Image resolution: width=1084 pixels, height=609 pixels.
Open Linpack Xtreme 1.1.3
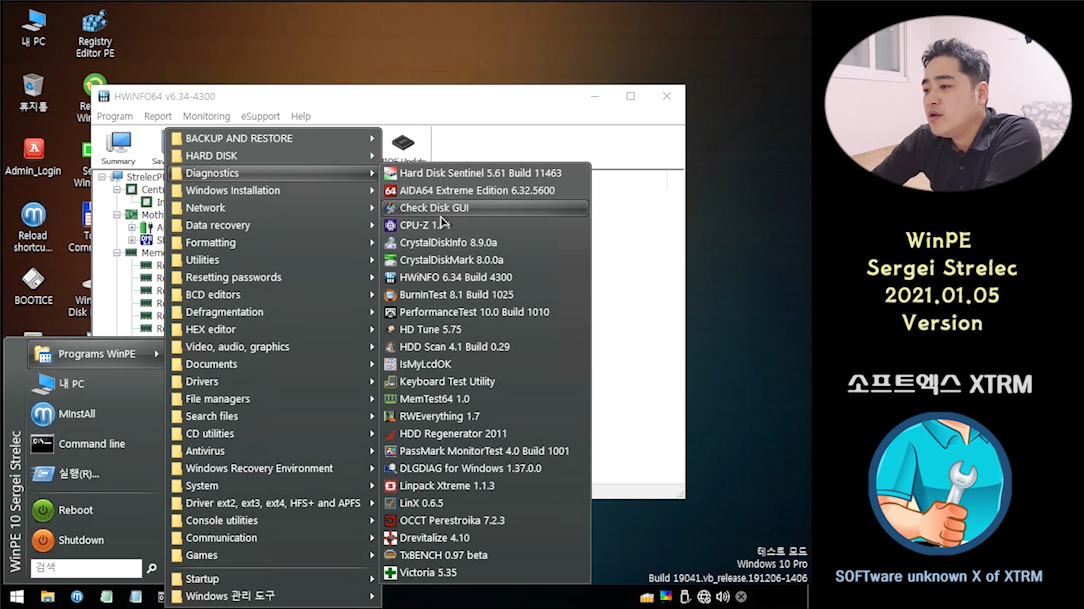485,485
